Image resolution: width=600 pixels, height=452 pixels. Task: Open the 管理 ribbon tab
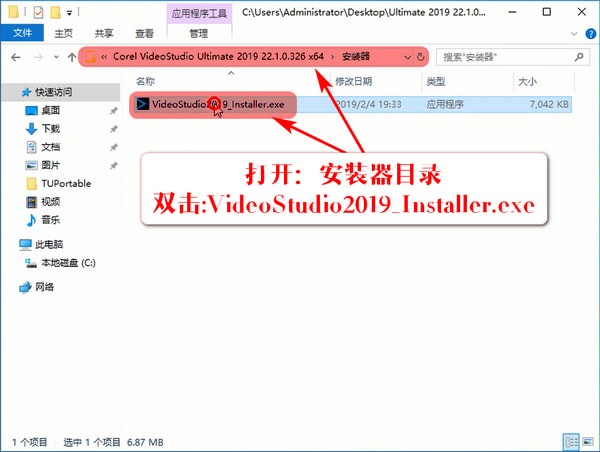(199, 33)
